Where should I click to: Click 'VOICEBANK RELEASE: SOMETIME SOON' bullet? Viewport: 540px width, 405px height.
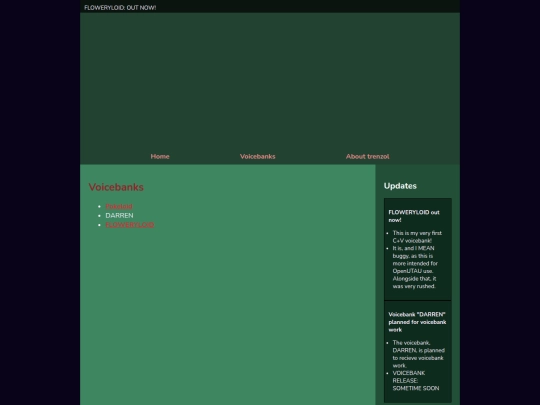416,381
